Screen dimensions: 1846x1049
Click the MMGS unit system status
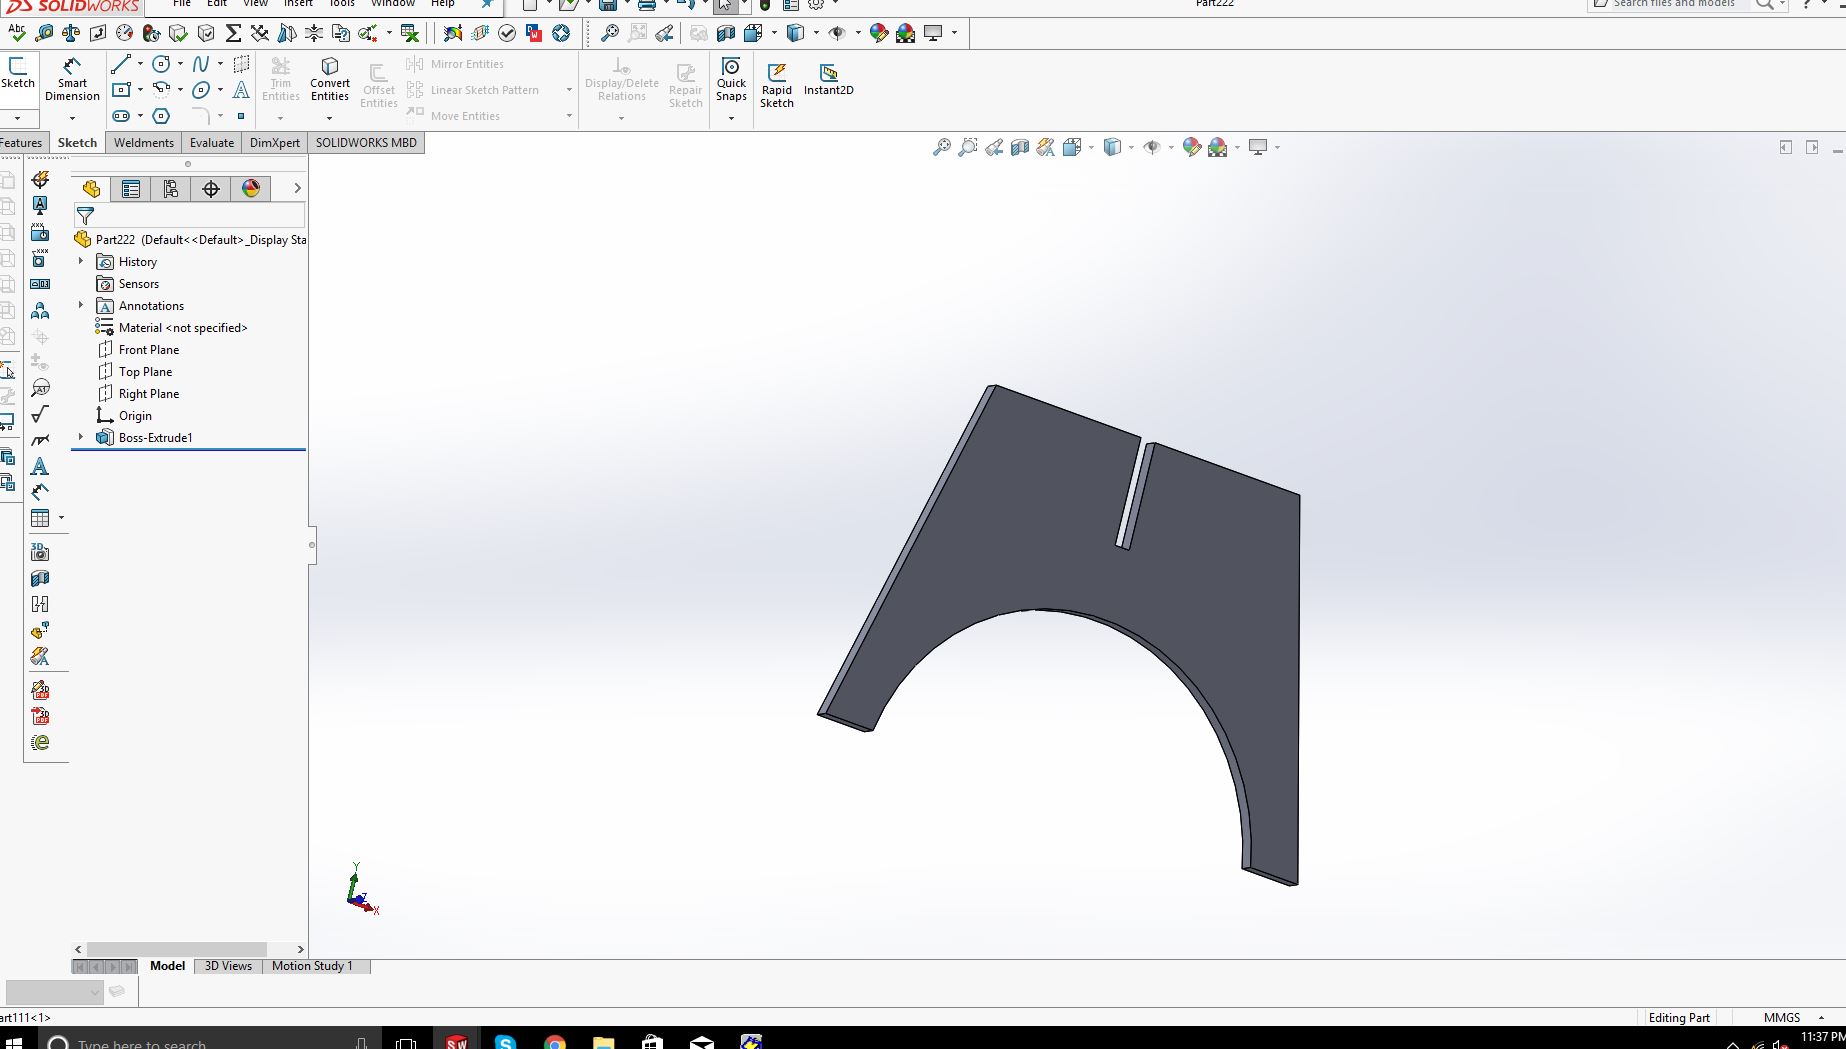(x=1782, y=1018)
